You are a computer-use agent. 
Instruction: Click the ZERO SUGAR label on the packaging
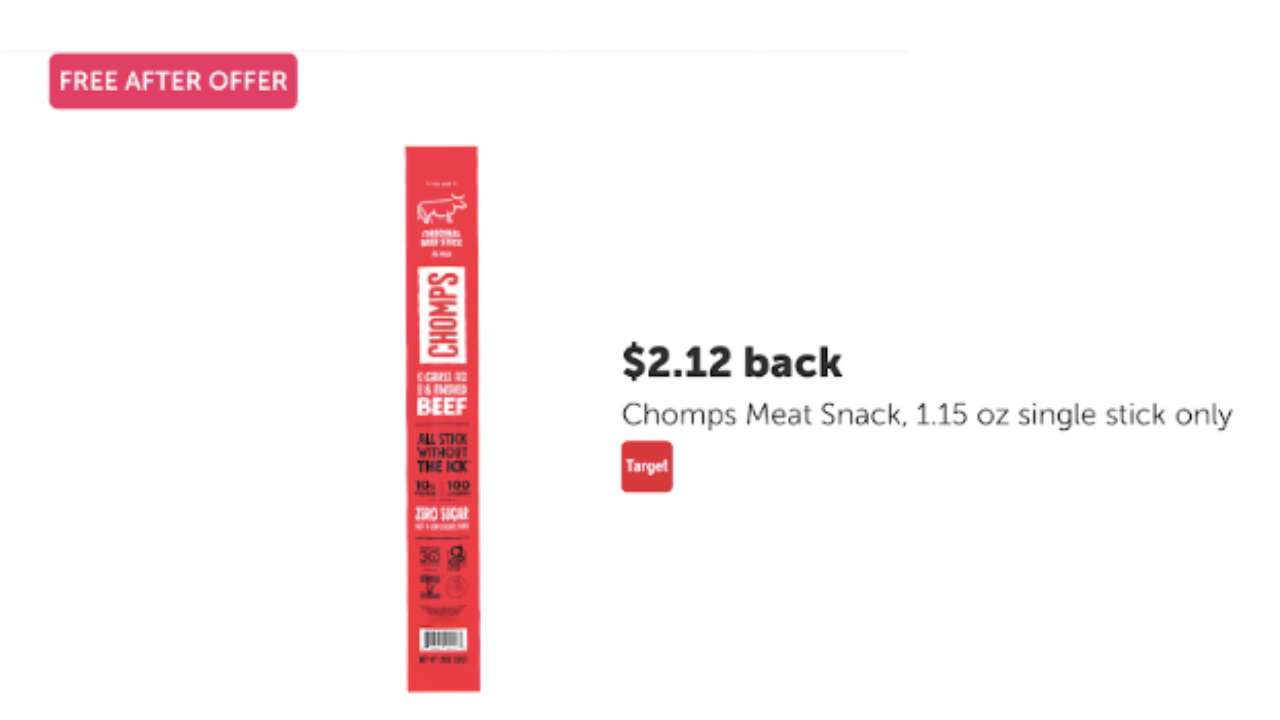click(x=441, y=512)
